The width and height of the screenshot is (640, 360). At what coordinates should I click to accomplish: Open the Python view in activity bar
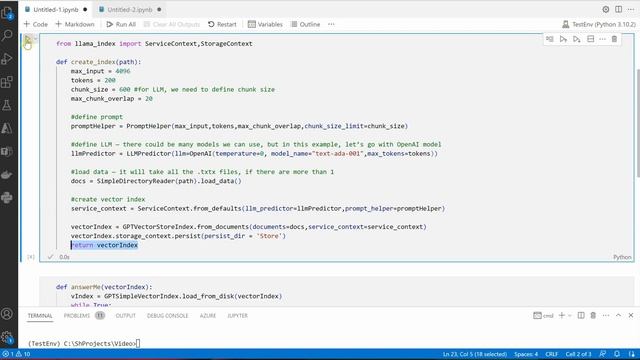[x=7, y=198]
